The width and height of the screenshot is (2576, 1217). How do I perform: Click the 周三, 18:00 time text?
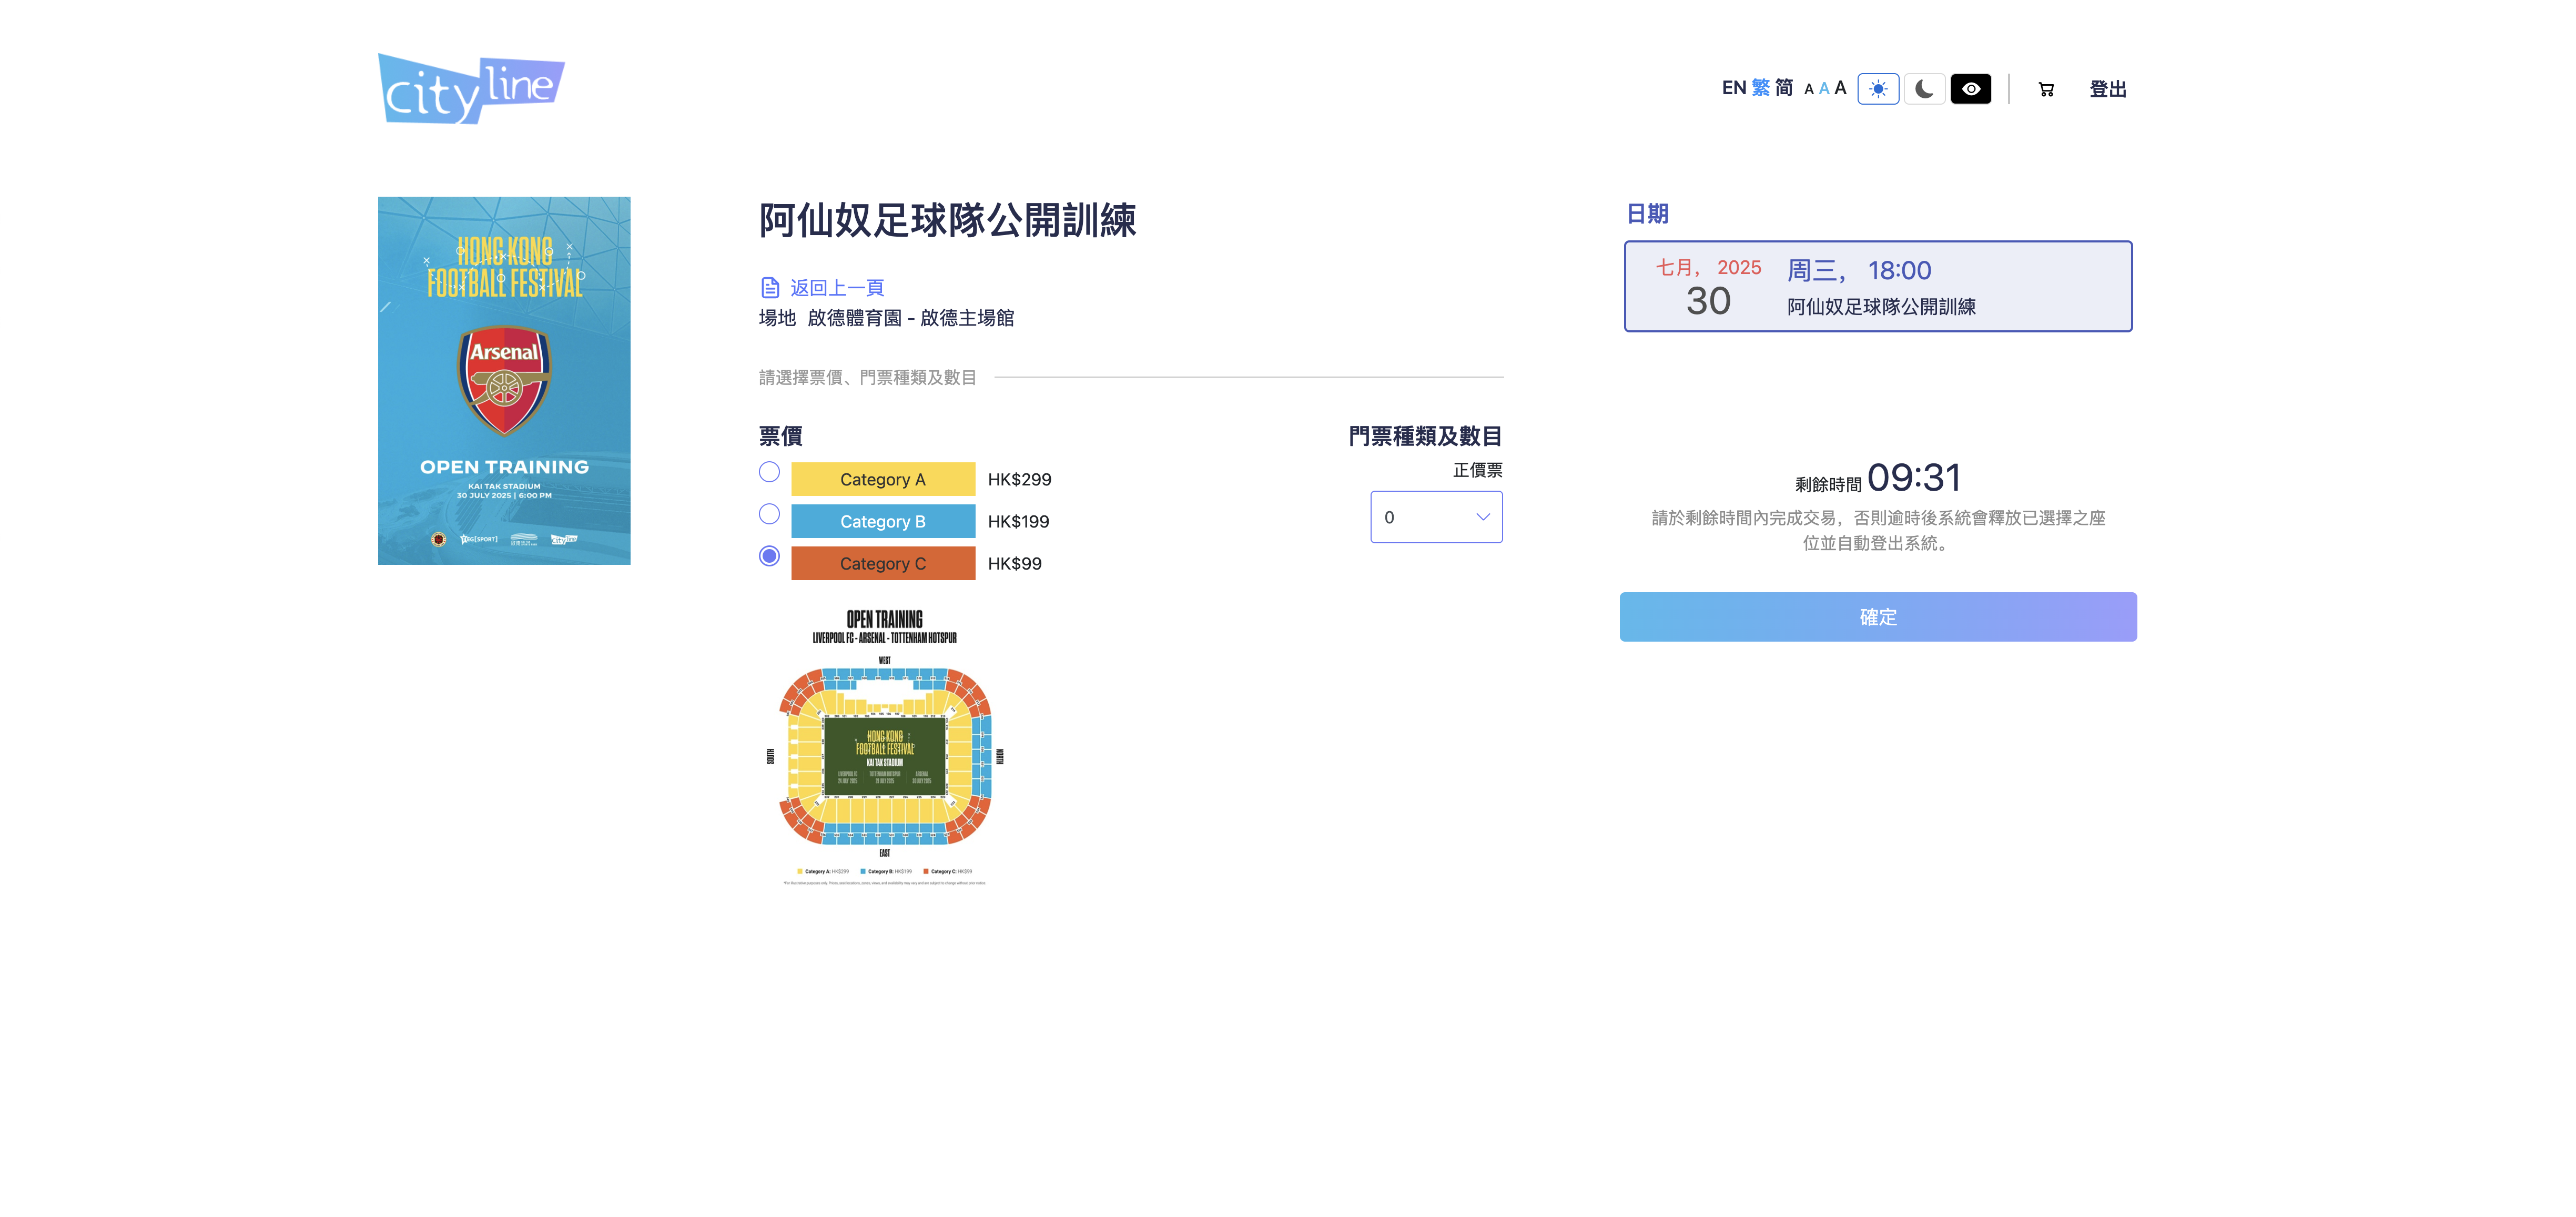point(1859,270)
